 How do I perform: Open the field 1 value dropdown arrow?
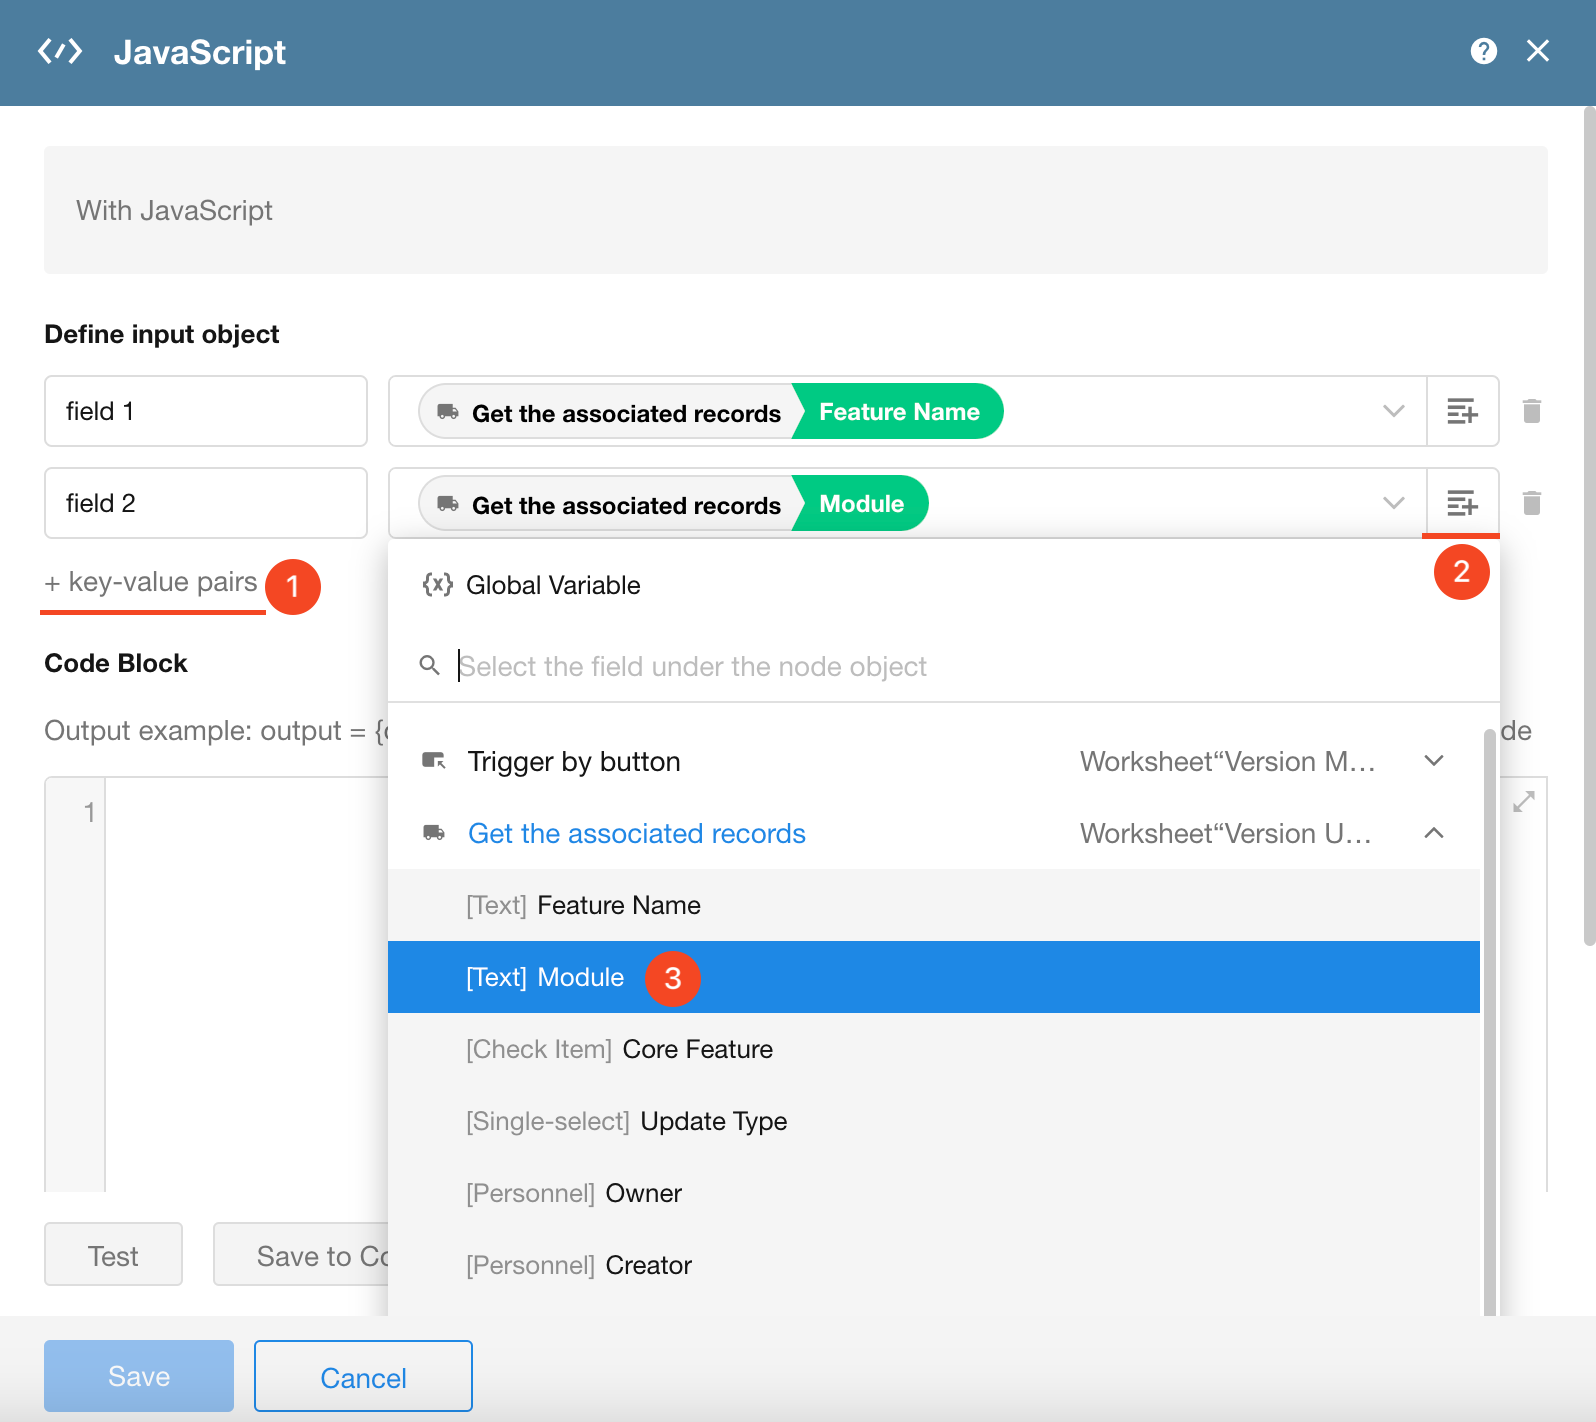point(1393,411)
